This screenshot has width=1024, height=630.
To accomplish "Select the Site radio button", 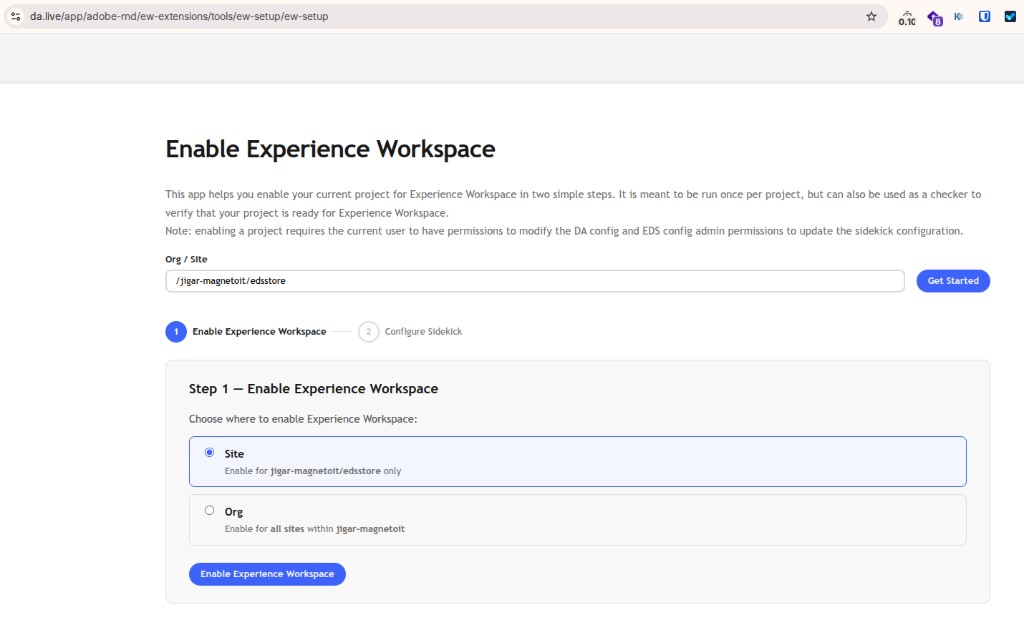I will click(x=209, y=452).
